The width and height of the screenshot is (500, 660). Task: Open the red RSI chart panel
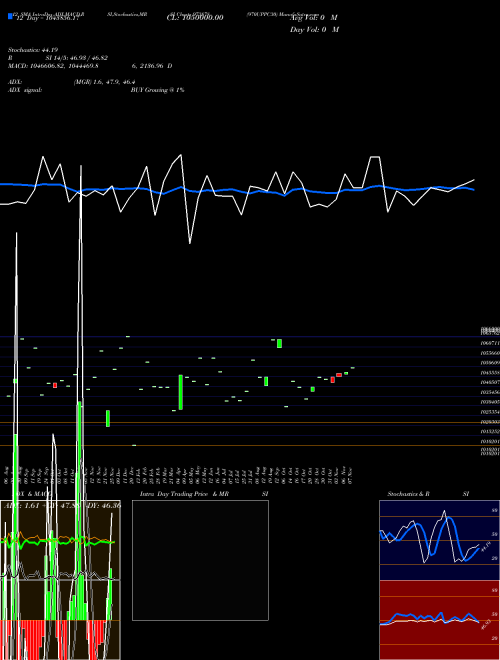439,620
